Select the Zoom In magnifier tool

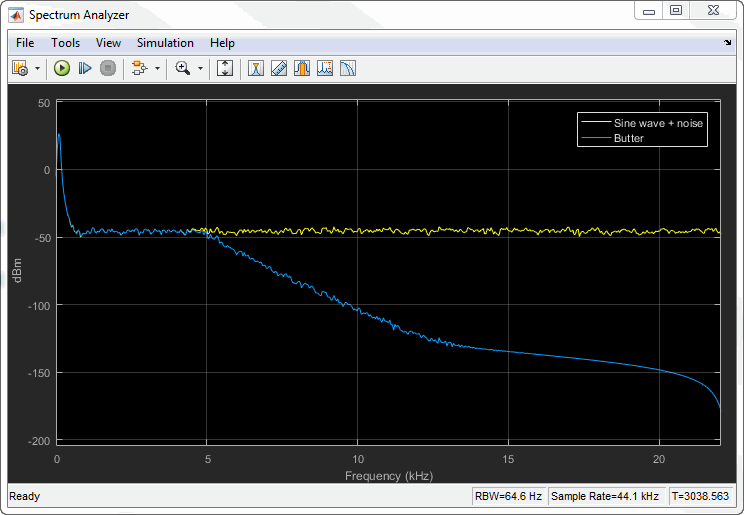[x=183, y=68]
